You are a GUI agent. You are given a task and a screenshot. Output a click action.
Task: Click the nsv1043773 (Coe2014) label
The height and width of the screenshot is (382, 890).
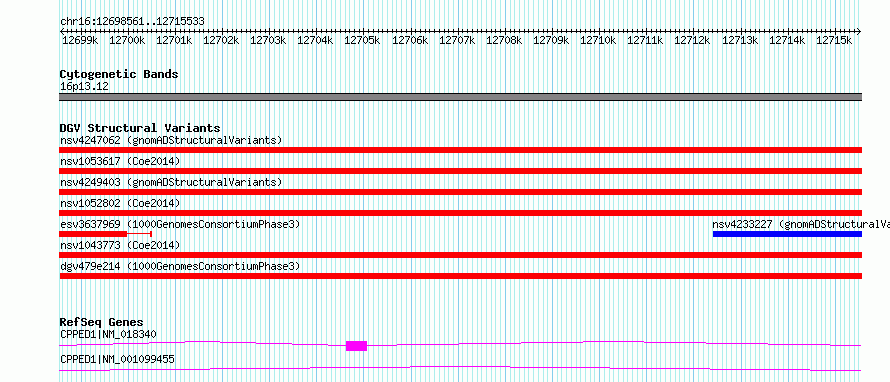point(120,245)
